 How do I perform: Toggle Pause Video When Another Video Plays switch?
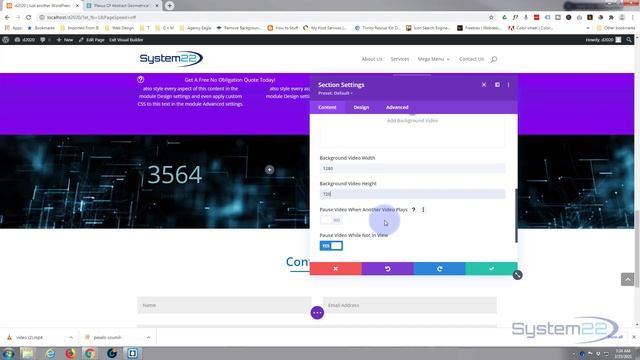click(331, 220)
